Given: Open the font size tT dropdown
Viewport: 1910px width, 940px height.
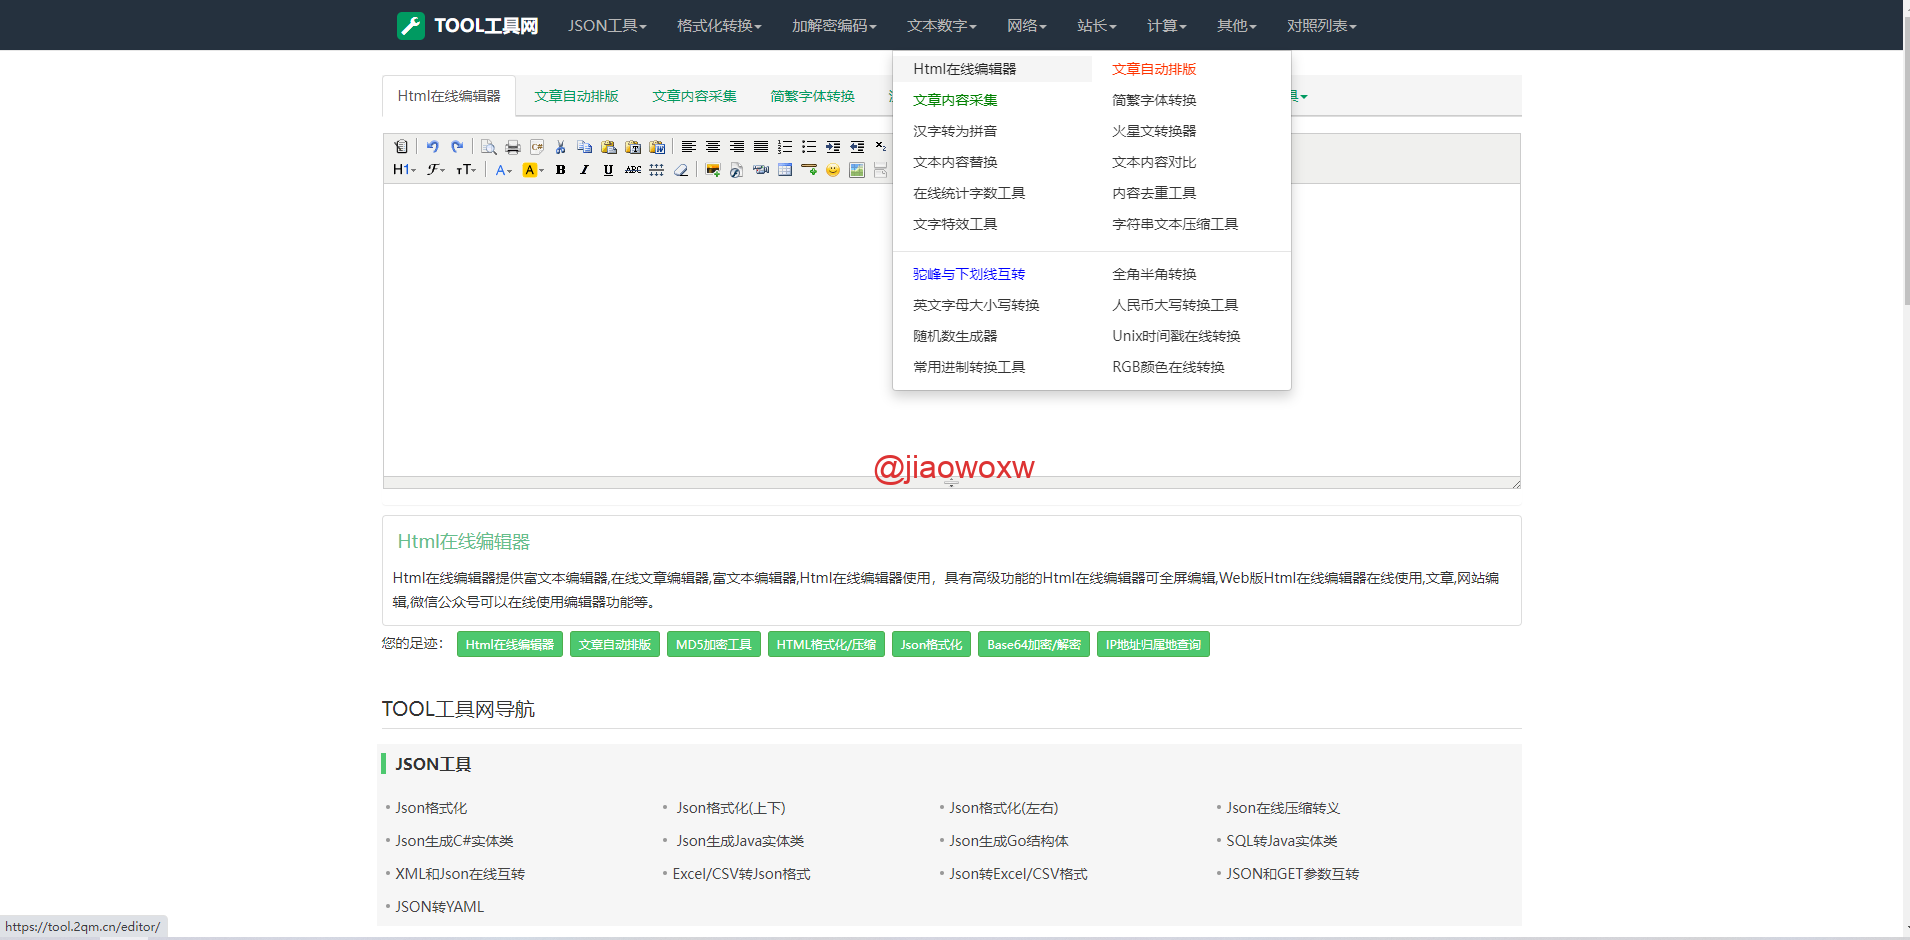Looking at the screenshot, I should click(466, 170).
